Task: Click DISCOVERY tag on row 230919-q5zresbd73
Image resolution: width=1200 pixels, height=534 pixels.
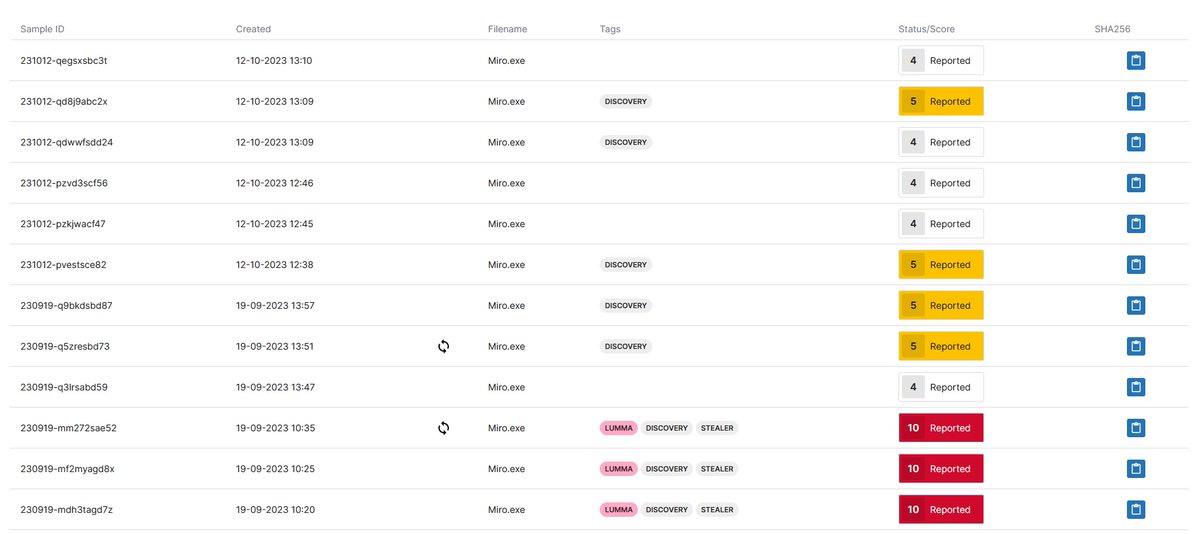Action: pos(626,346)
